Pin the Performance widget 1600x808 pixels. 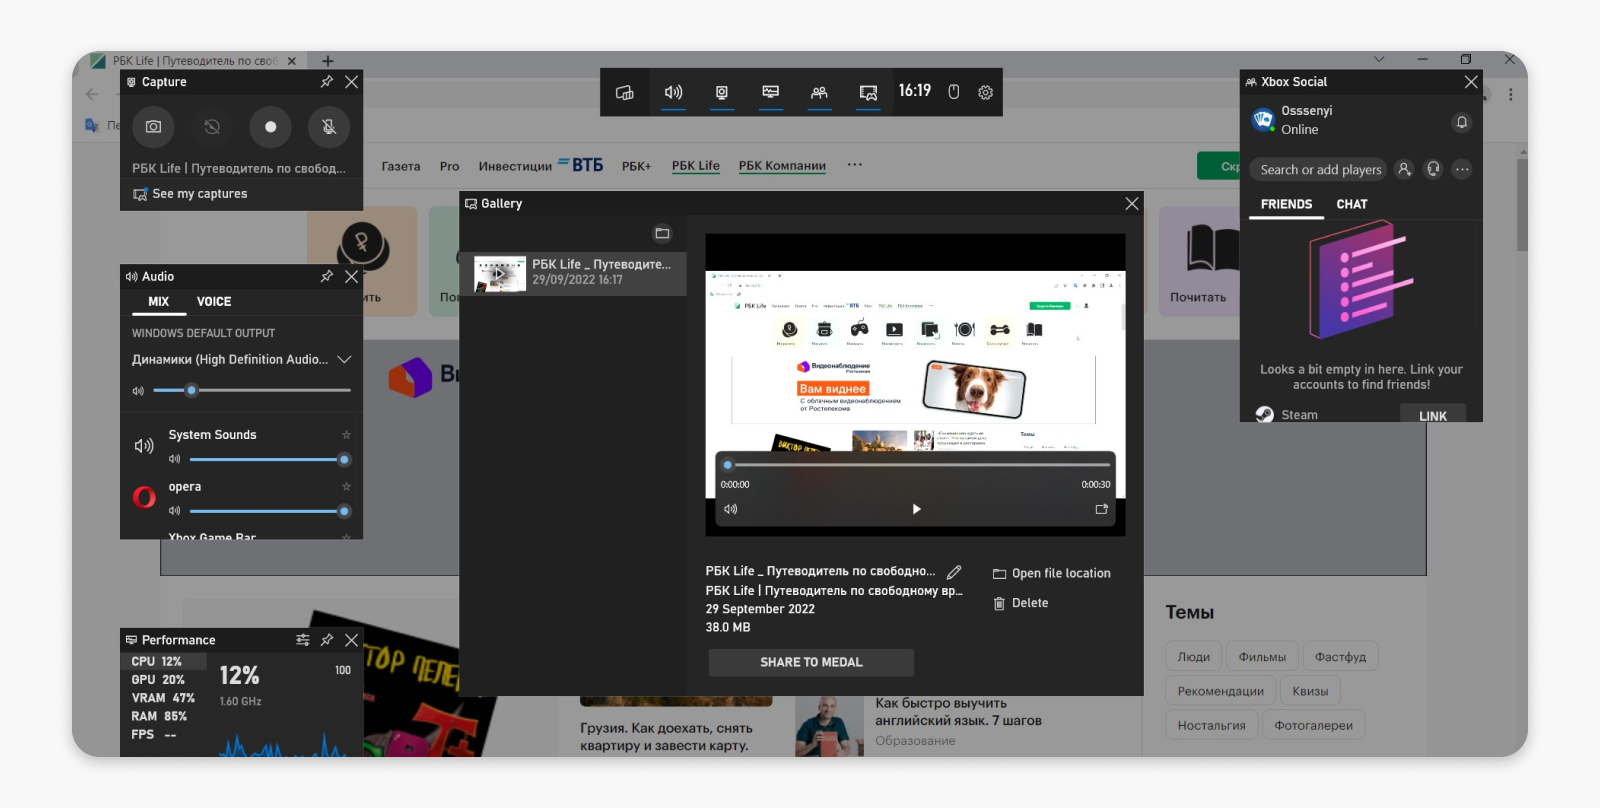coord(327,640)
